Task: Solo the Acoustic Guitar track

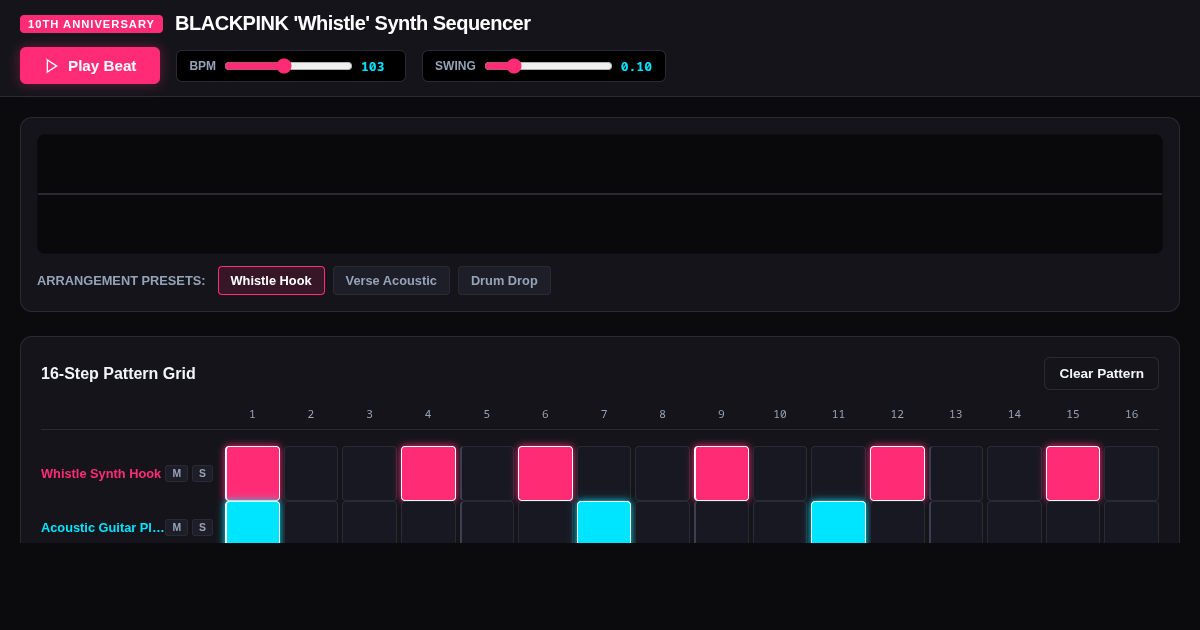Action: tap(202, 527)
